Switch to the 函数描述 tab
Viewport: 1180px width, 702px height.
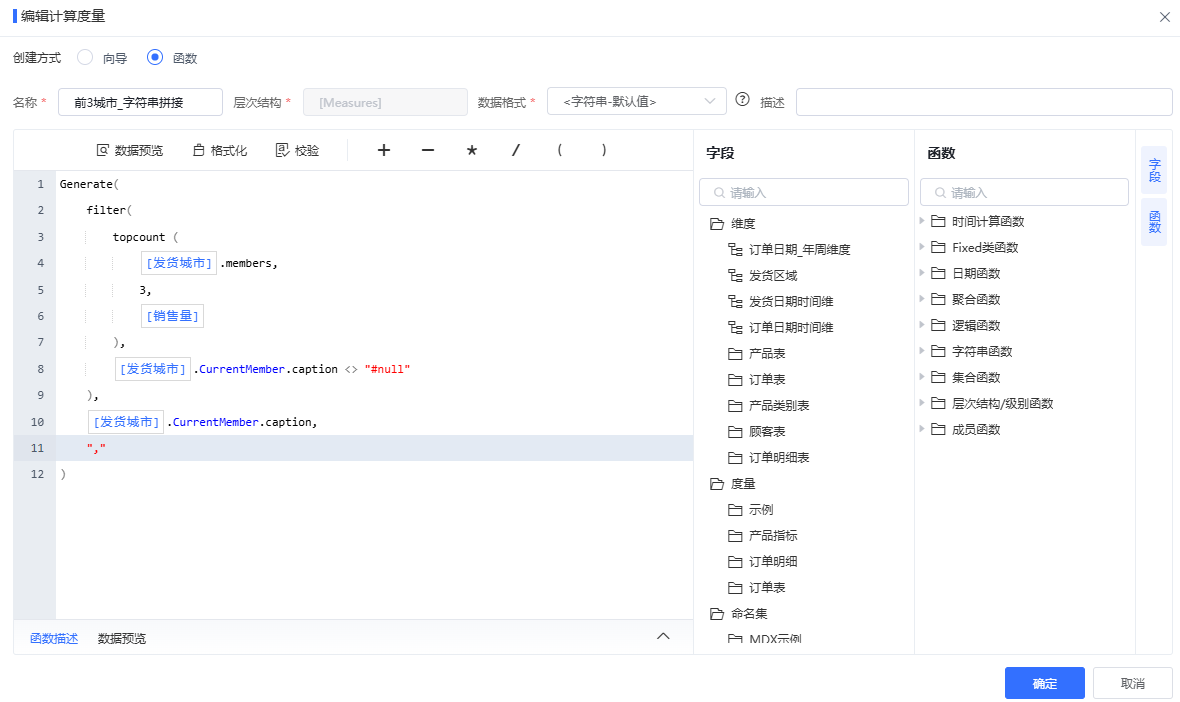coord(54,639)
